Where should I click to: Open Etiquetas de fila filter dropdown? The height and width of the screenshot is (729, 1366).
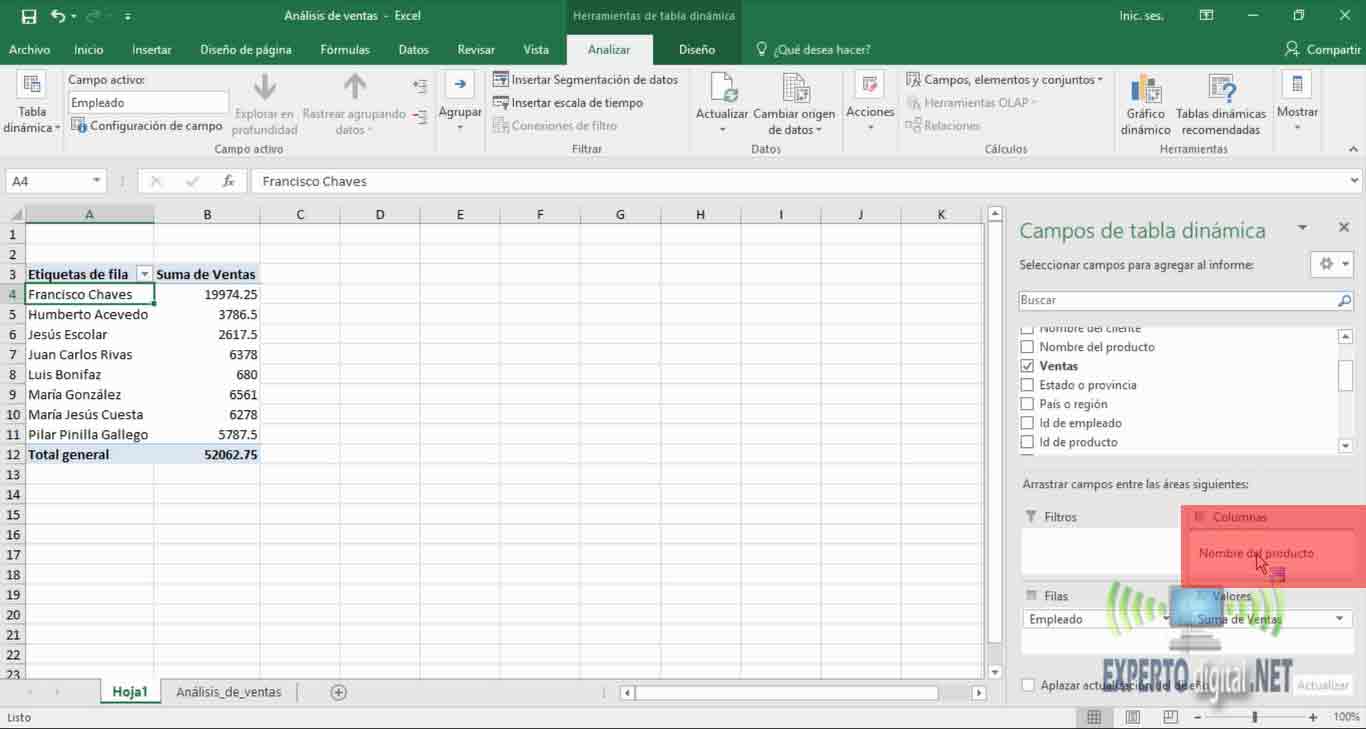tap(145, 274)
